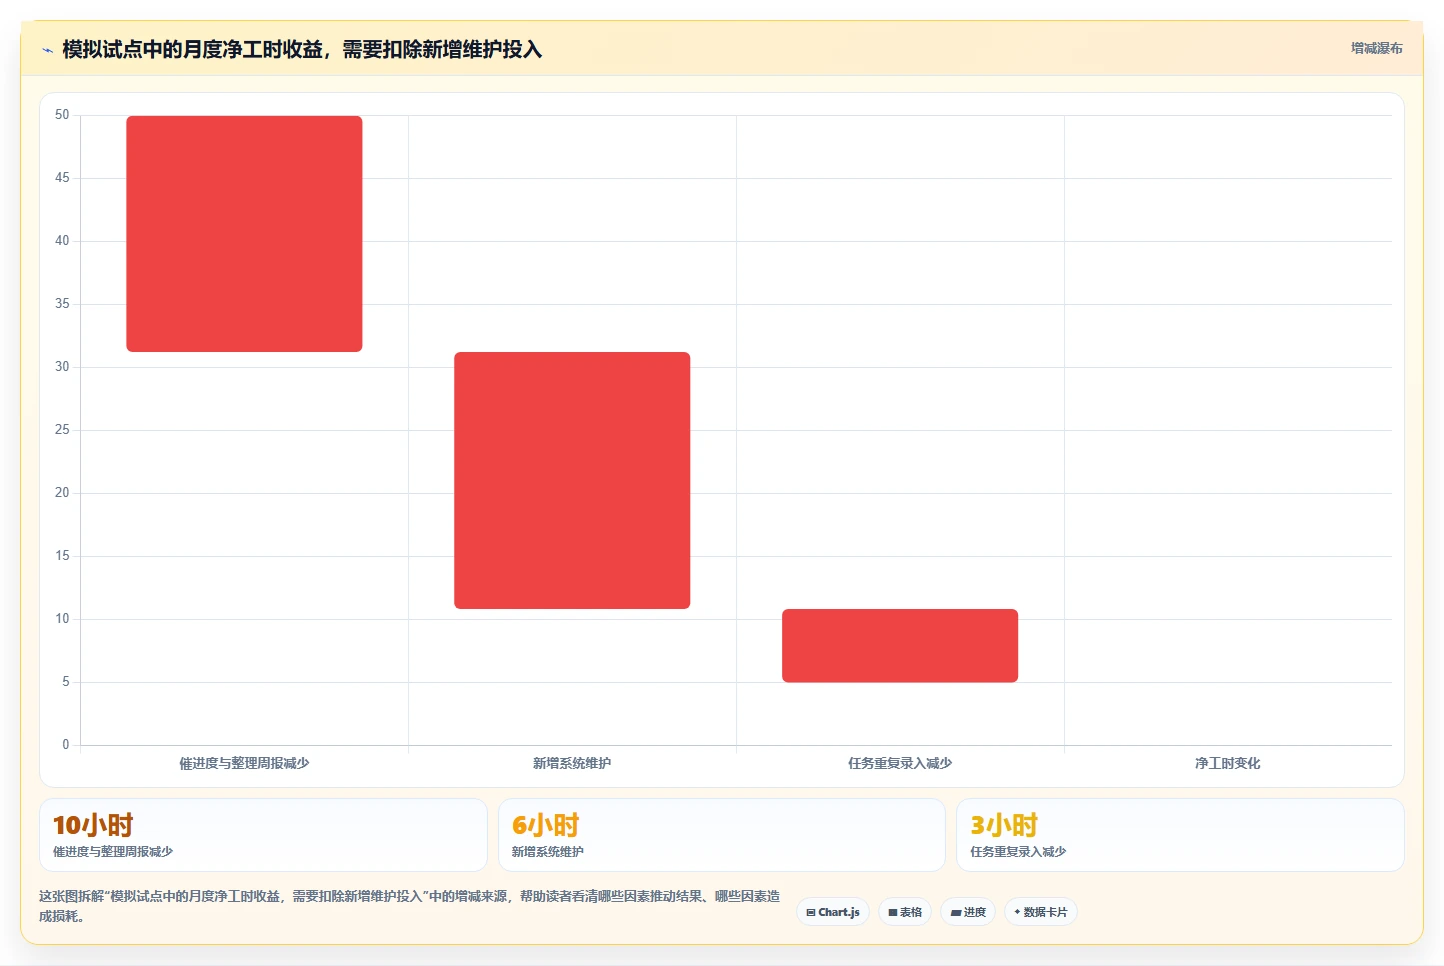Click 新增系统维护 caption under 6小时
The image size is (1444, 966).
[548, 852]
